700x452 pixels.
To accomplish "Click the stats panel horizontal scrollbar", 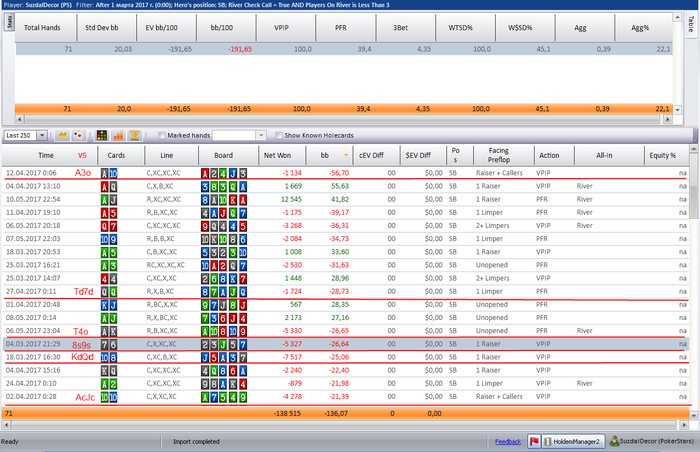I will tap(343, 119).
